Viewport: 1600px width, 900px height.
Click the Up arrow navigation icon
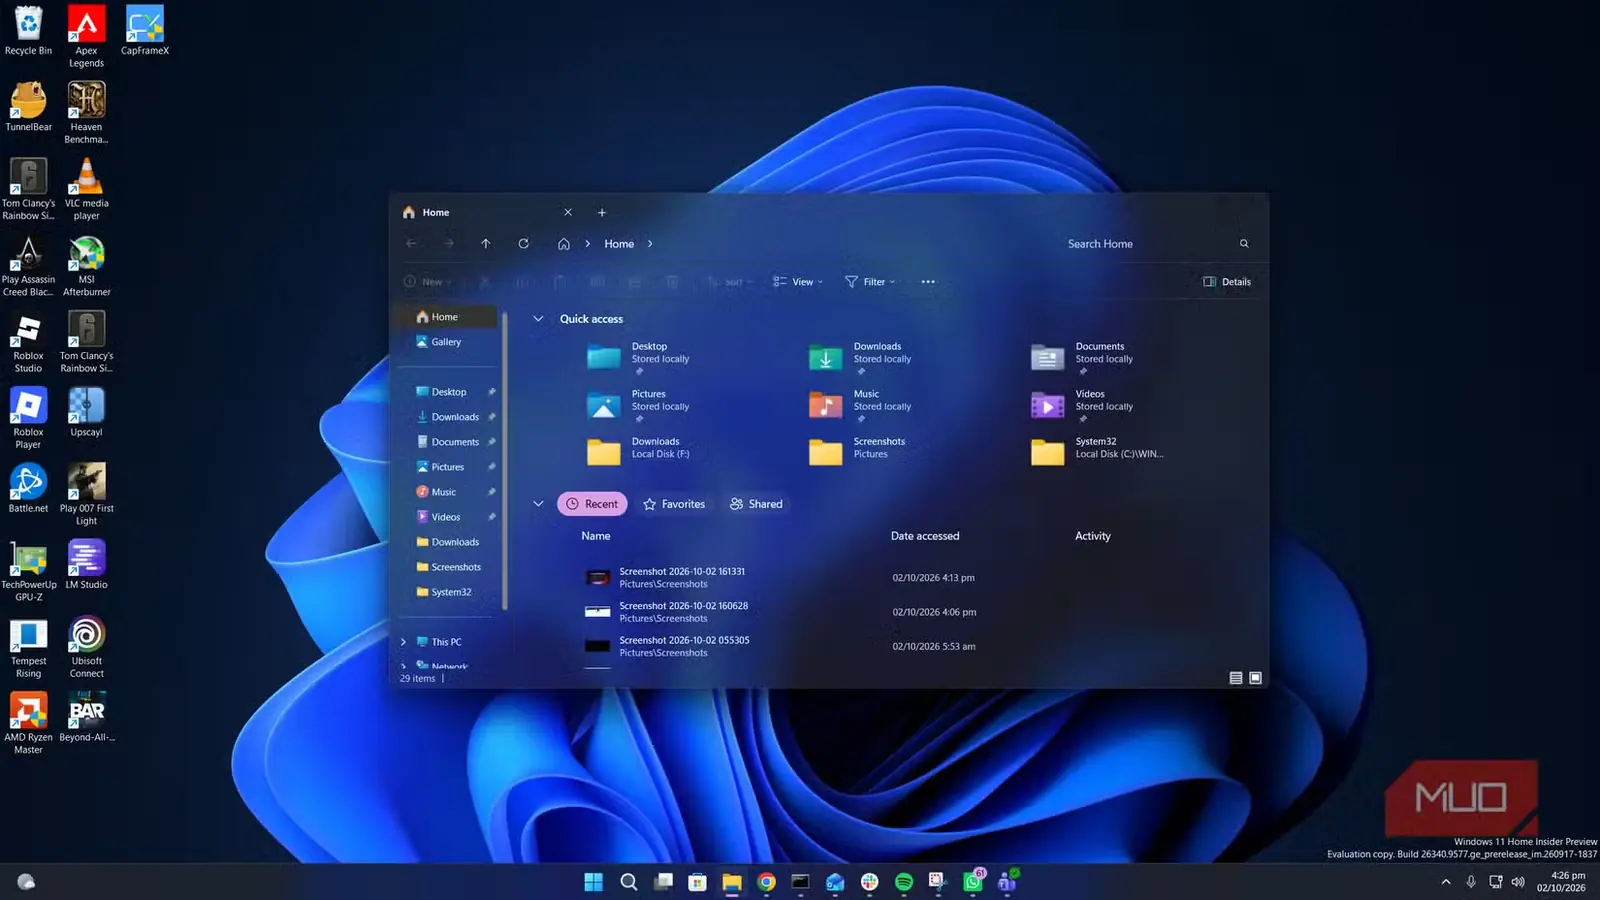click(486, 243)
